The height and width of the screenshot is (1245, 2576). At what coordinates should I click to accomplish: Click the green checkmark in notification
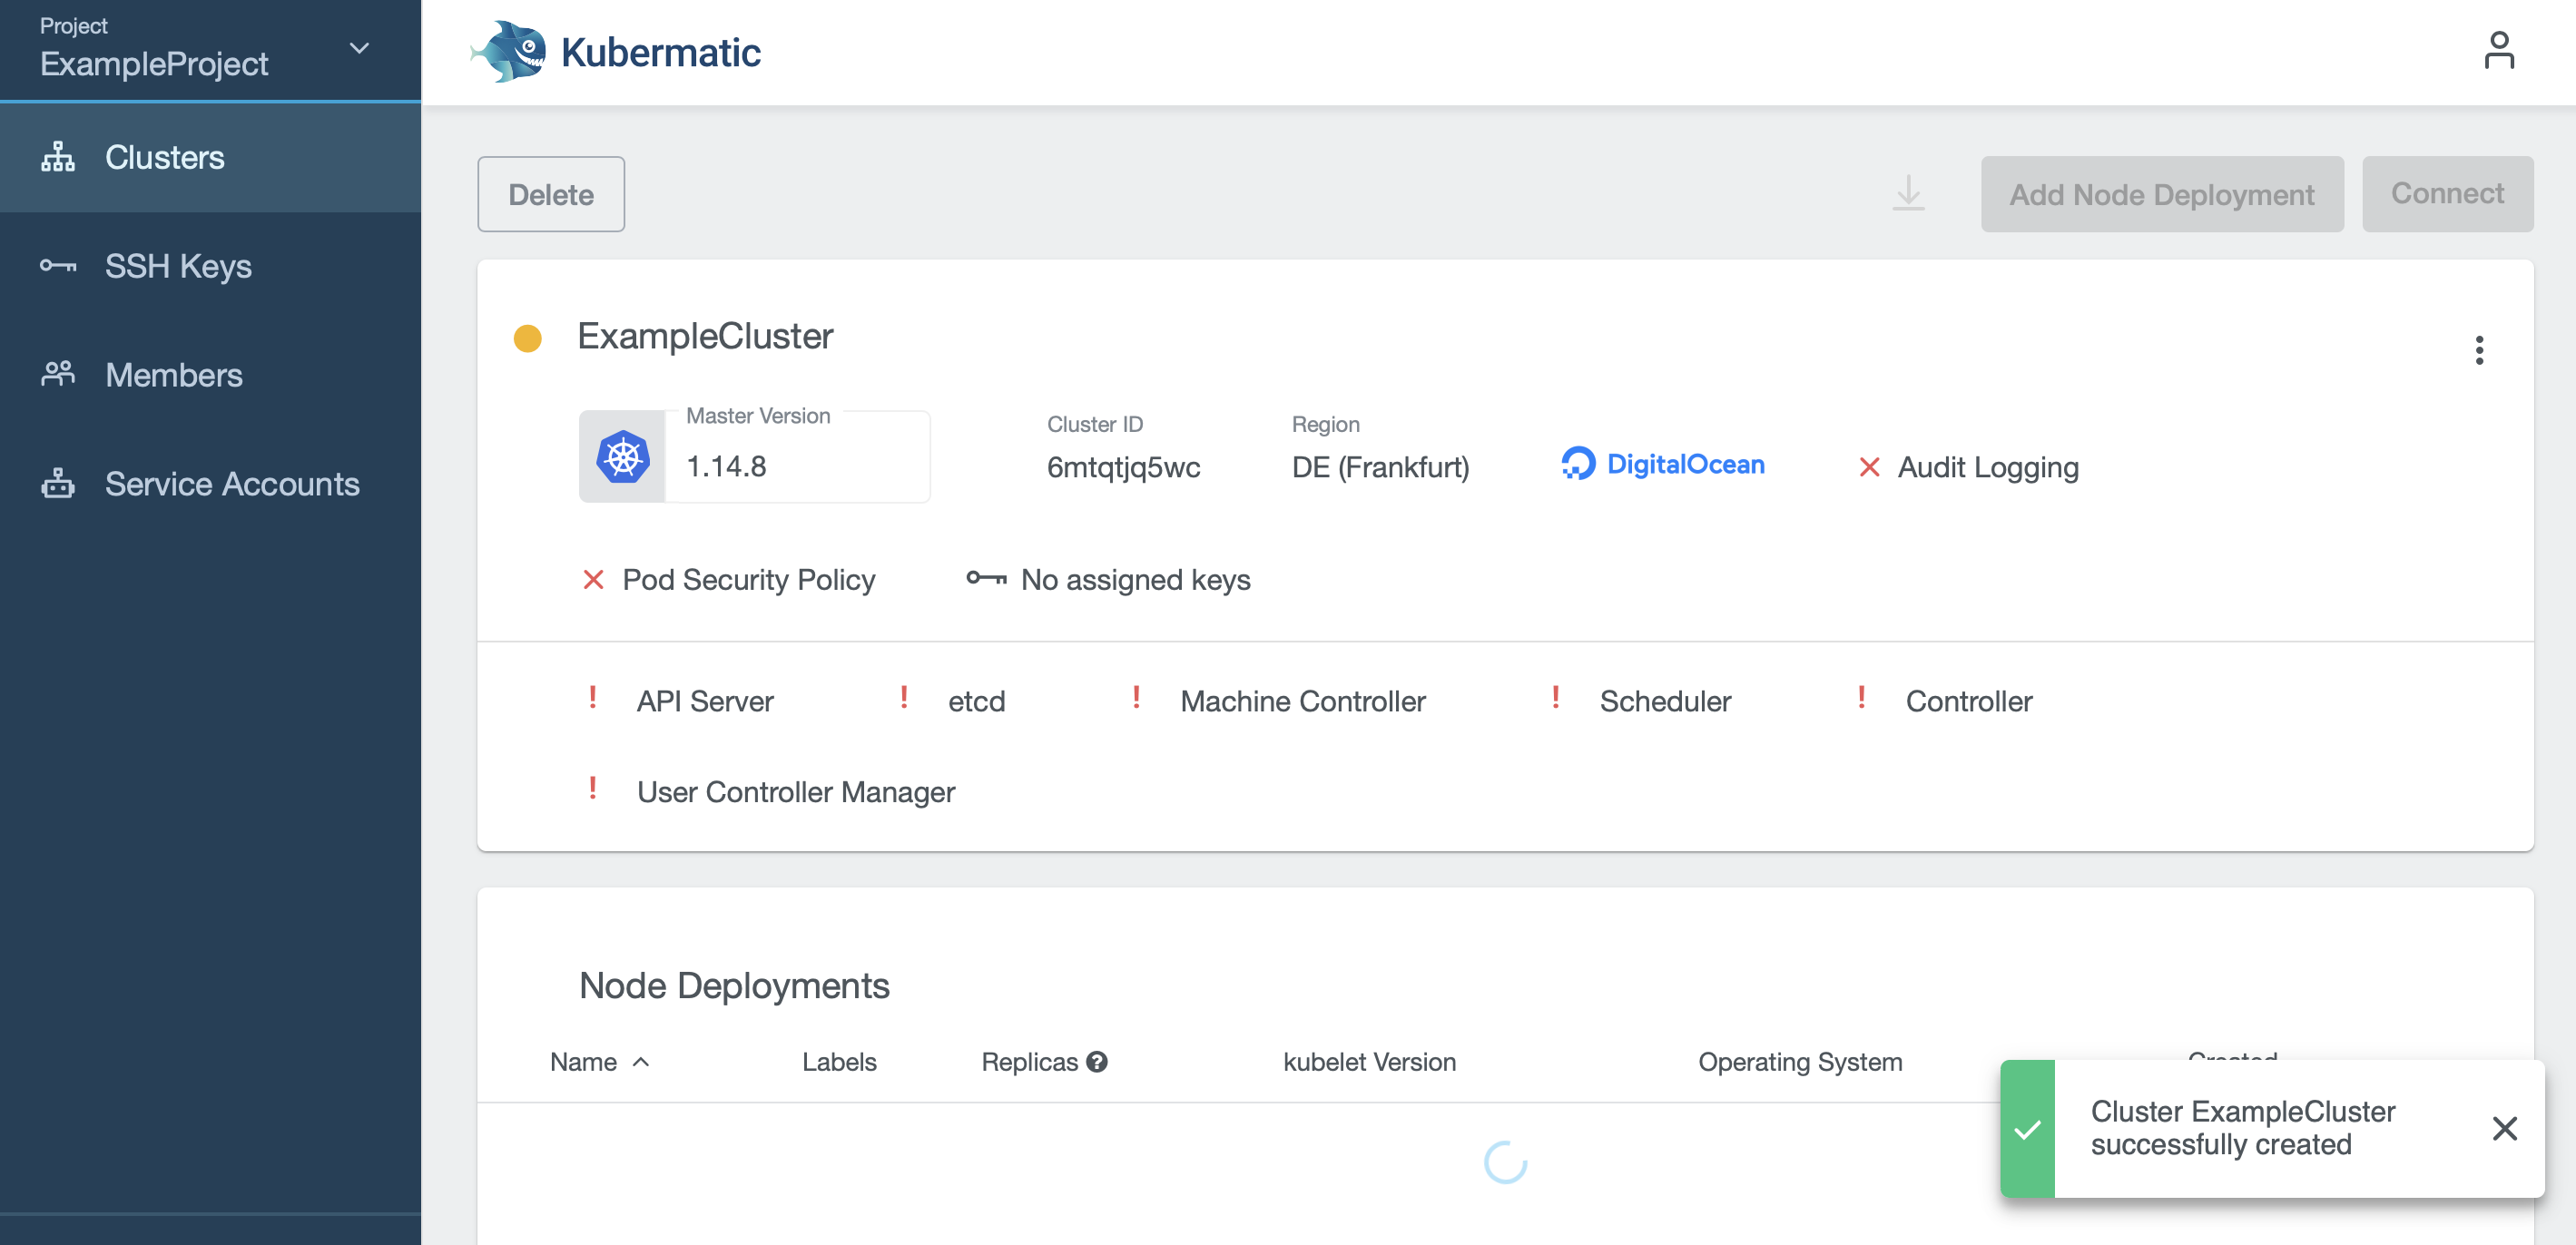2027,1130
